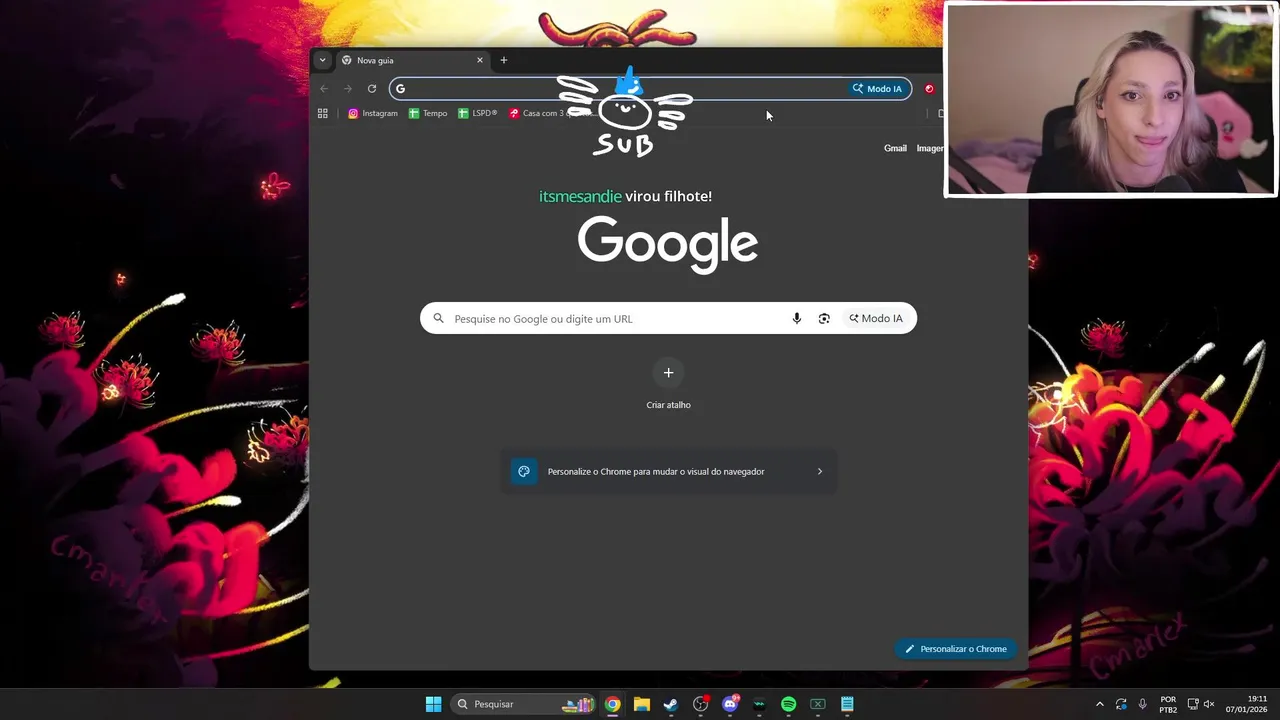Open the red extension icon in toolbar
Viewport: 1280px width, 720px height.
pos(929,89)
